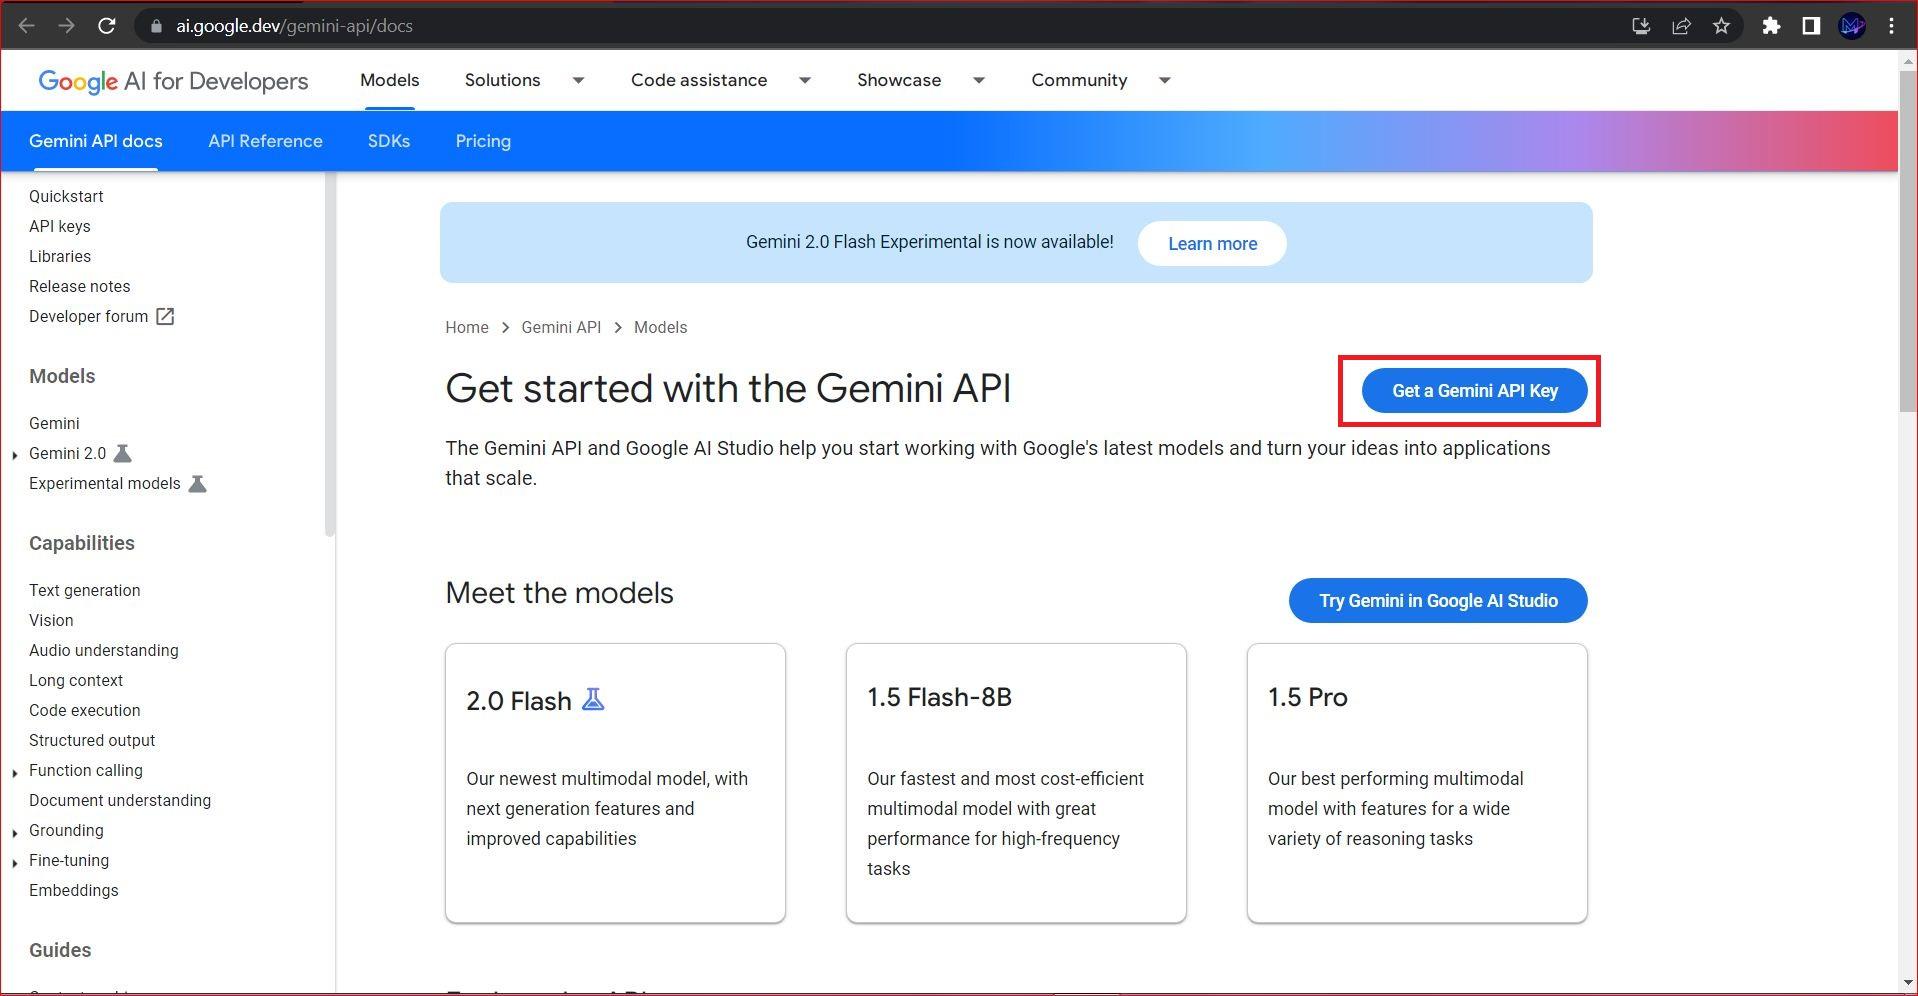Switch to the SDKs tab
Screen dimensions: 1918x996
388,141
